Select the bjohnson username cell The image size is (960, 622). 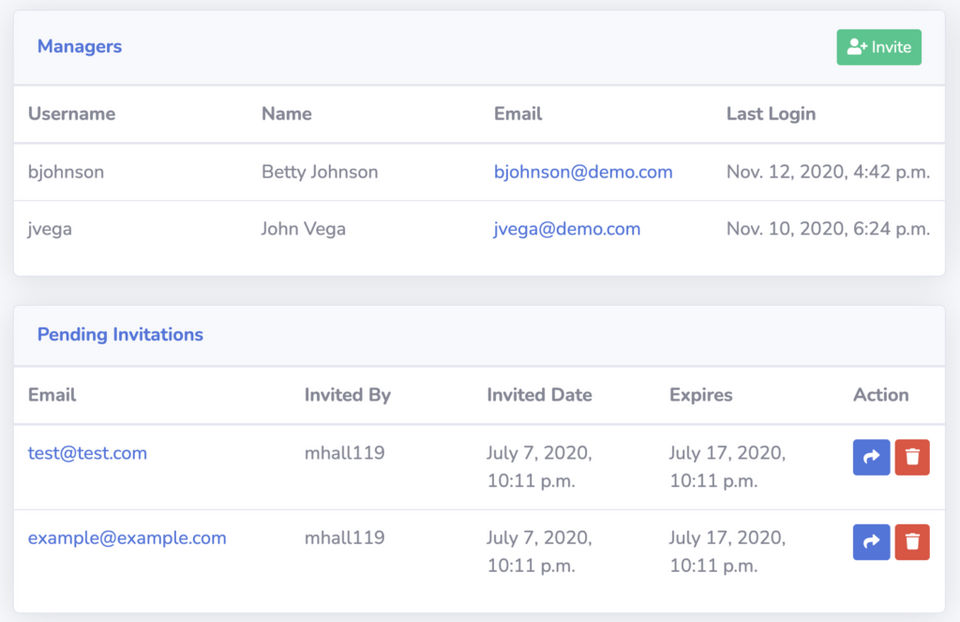coord(66,172)
